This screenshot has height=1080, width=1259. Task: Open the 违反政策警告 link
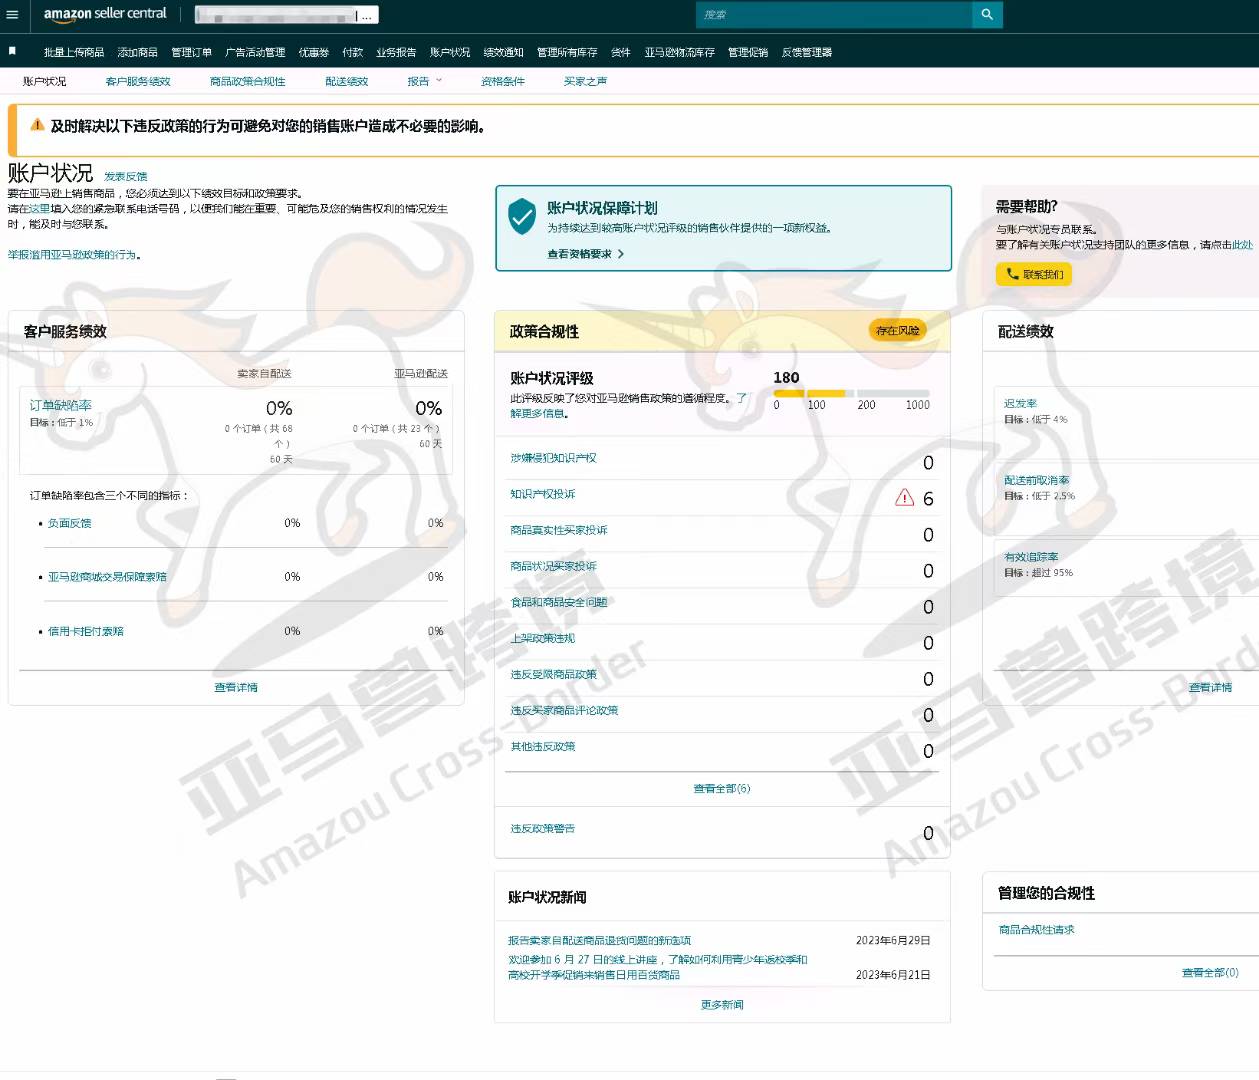[543, 828]
